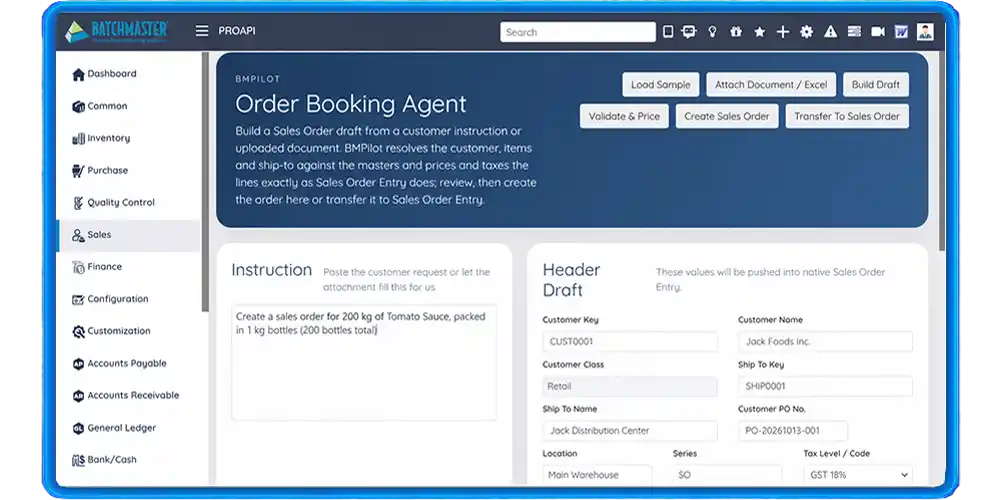The image size is (1000, 500).
Task: Open the user profile avatar
Action: click(925, 31)
